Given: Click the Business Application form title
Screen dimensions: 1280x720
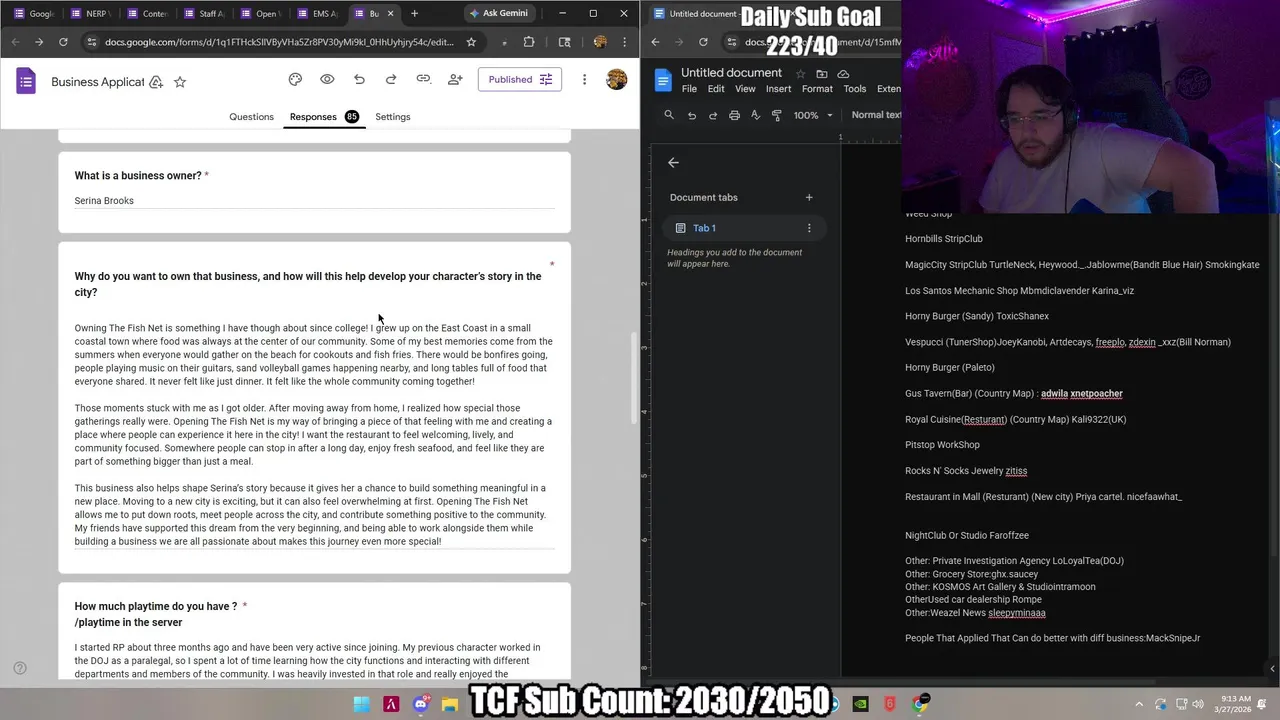Looking at the screenshot, I should click(x=98, y=82).
